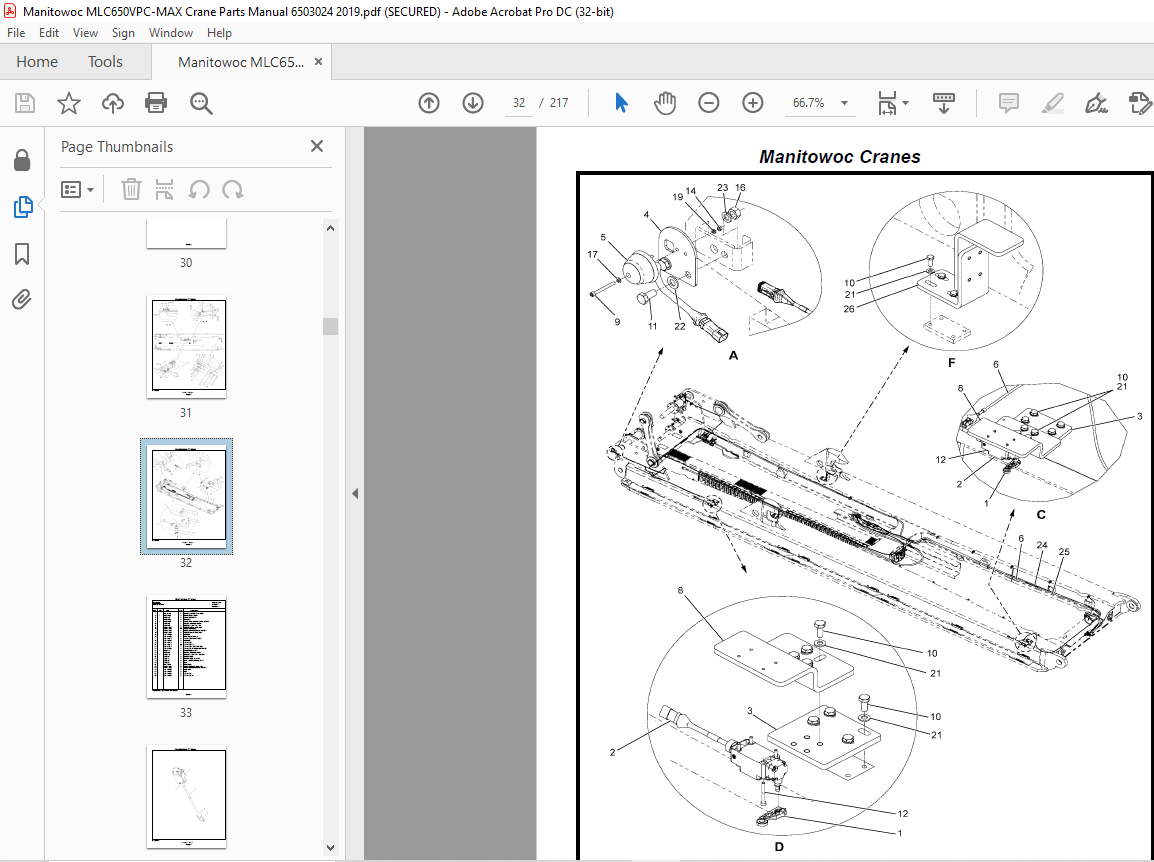Activate the Hand pan tool

tap(665, 103)
